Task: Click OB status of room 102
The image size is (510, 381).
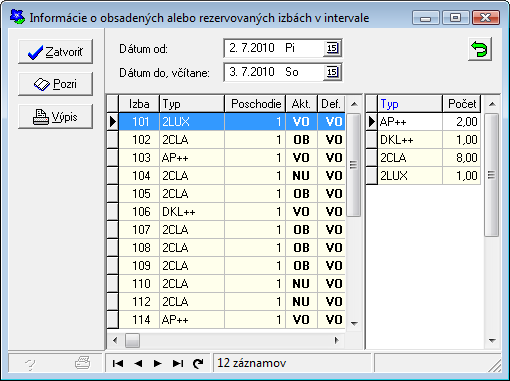Action: pyautogui.click(x=301, y=140)
